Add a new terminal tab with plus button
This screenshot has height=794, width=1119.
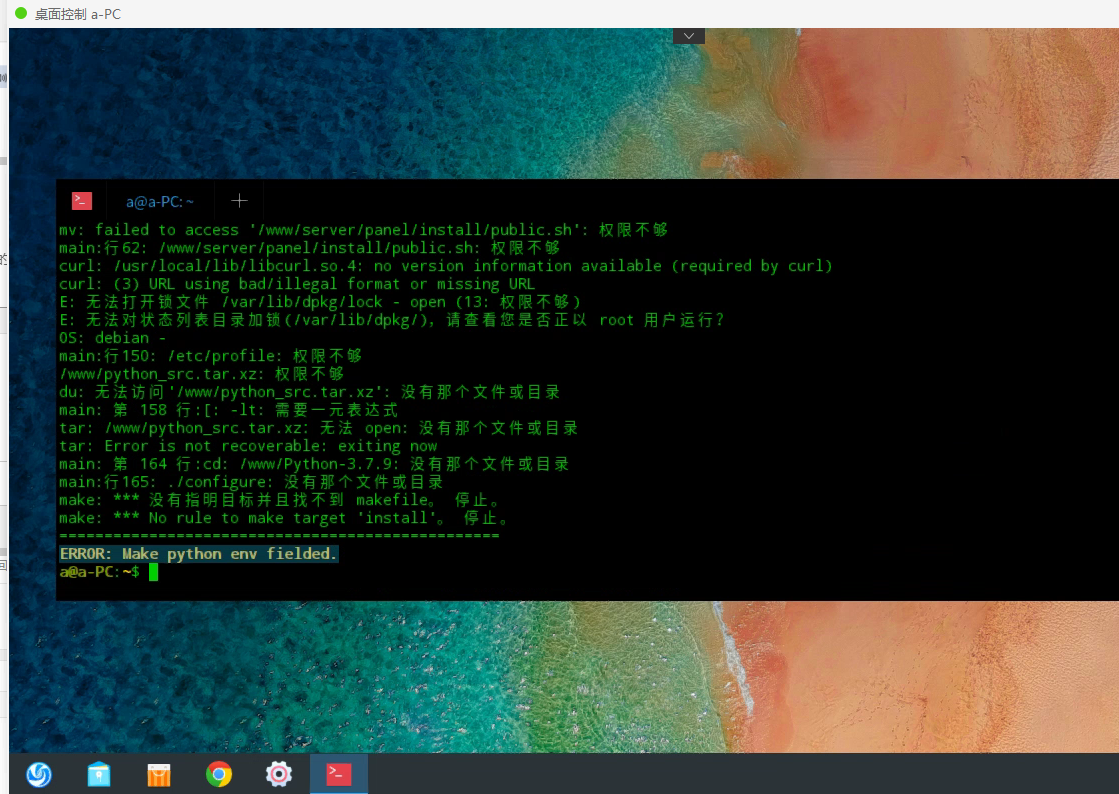click(x=239, y=201)
